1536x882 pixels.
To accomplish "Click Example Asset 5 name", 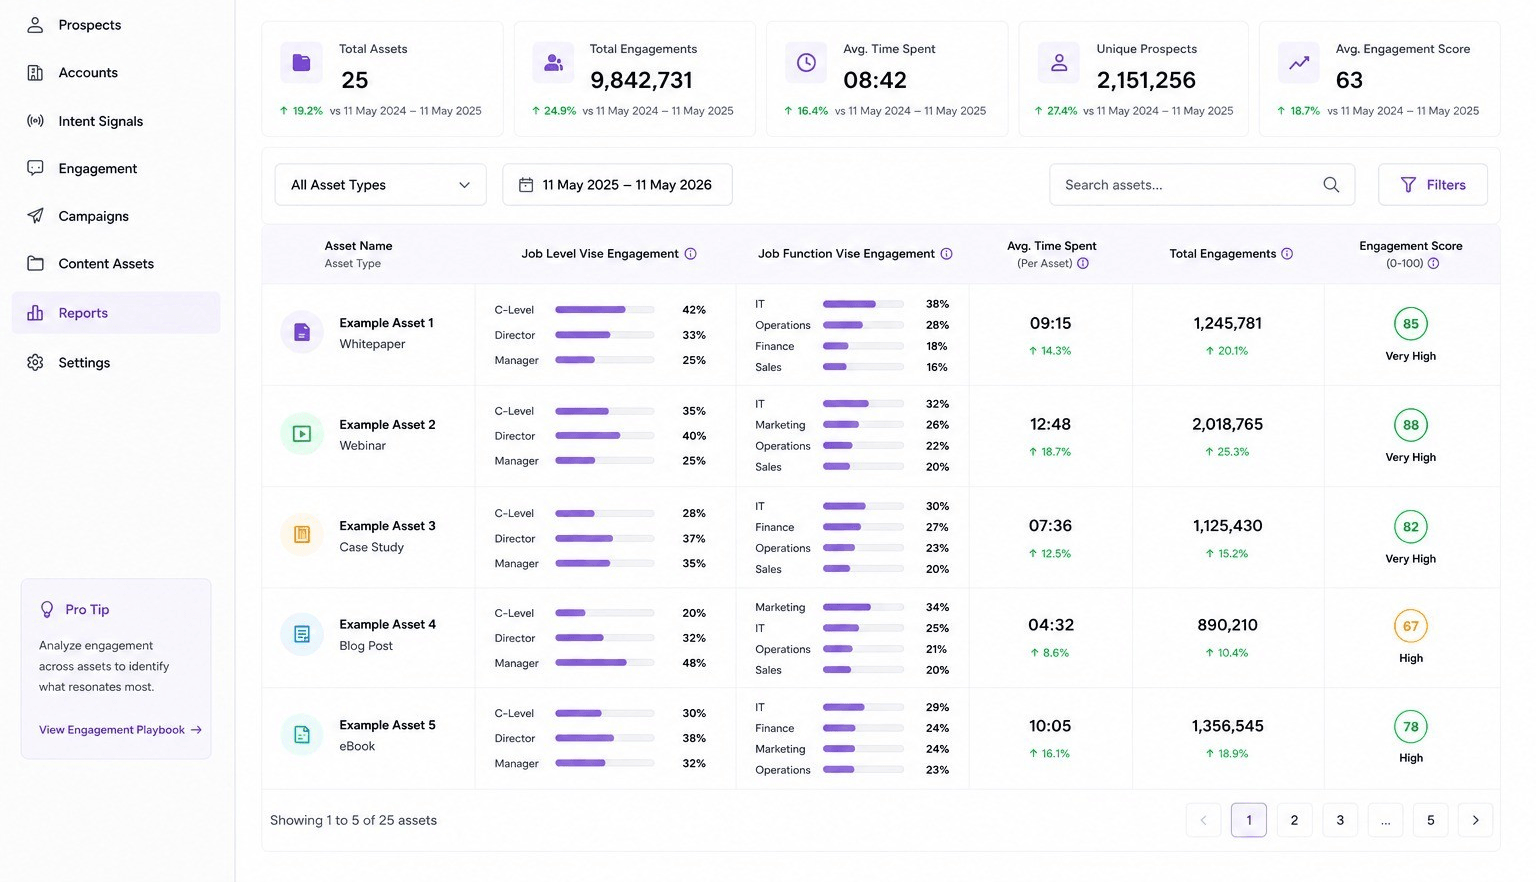I will pos(387,725).
